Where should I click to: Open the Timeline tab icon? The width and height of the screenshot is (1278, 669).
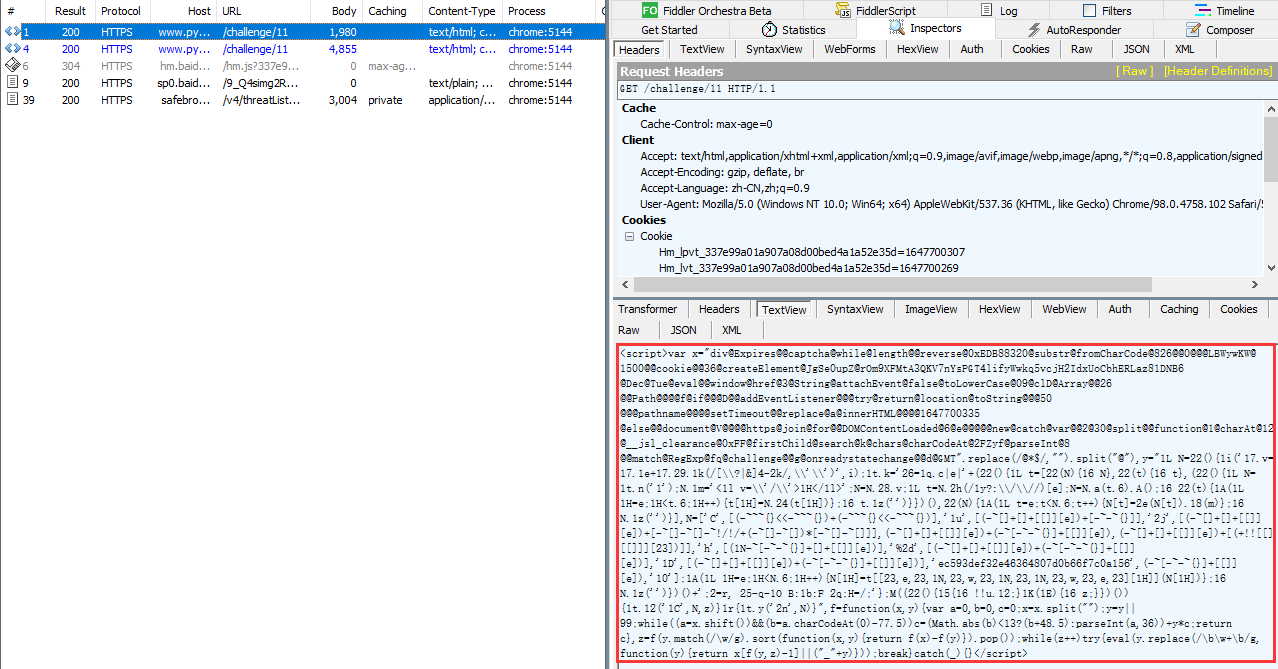point(1200,10)
